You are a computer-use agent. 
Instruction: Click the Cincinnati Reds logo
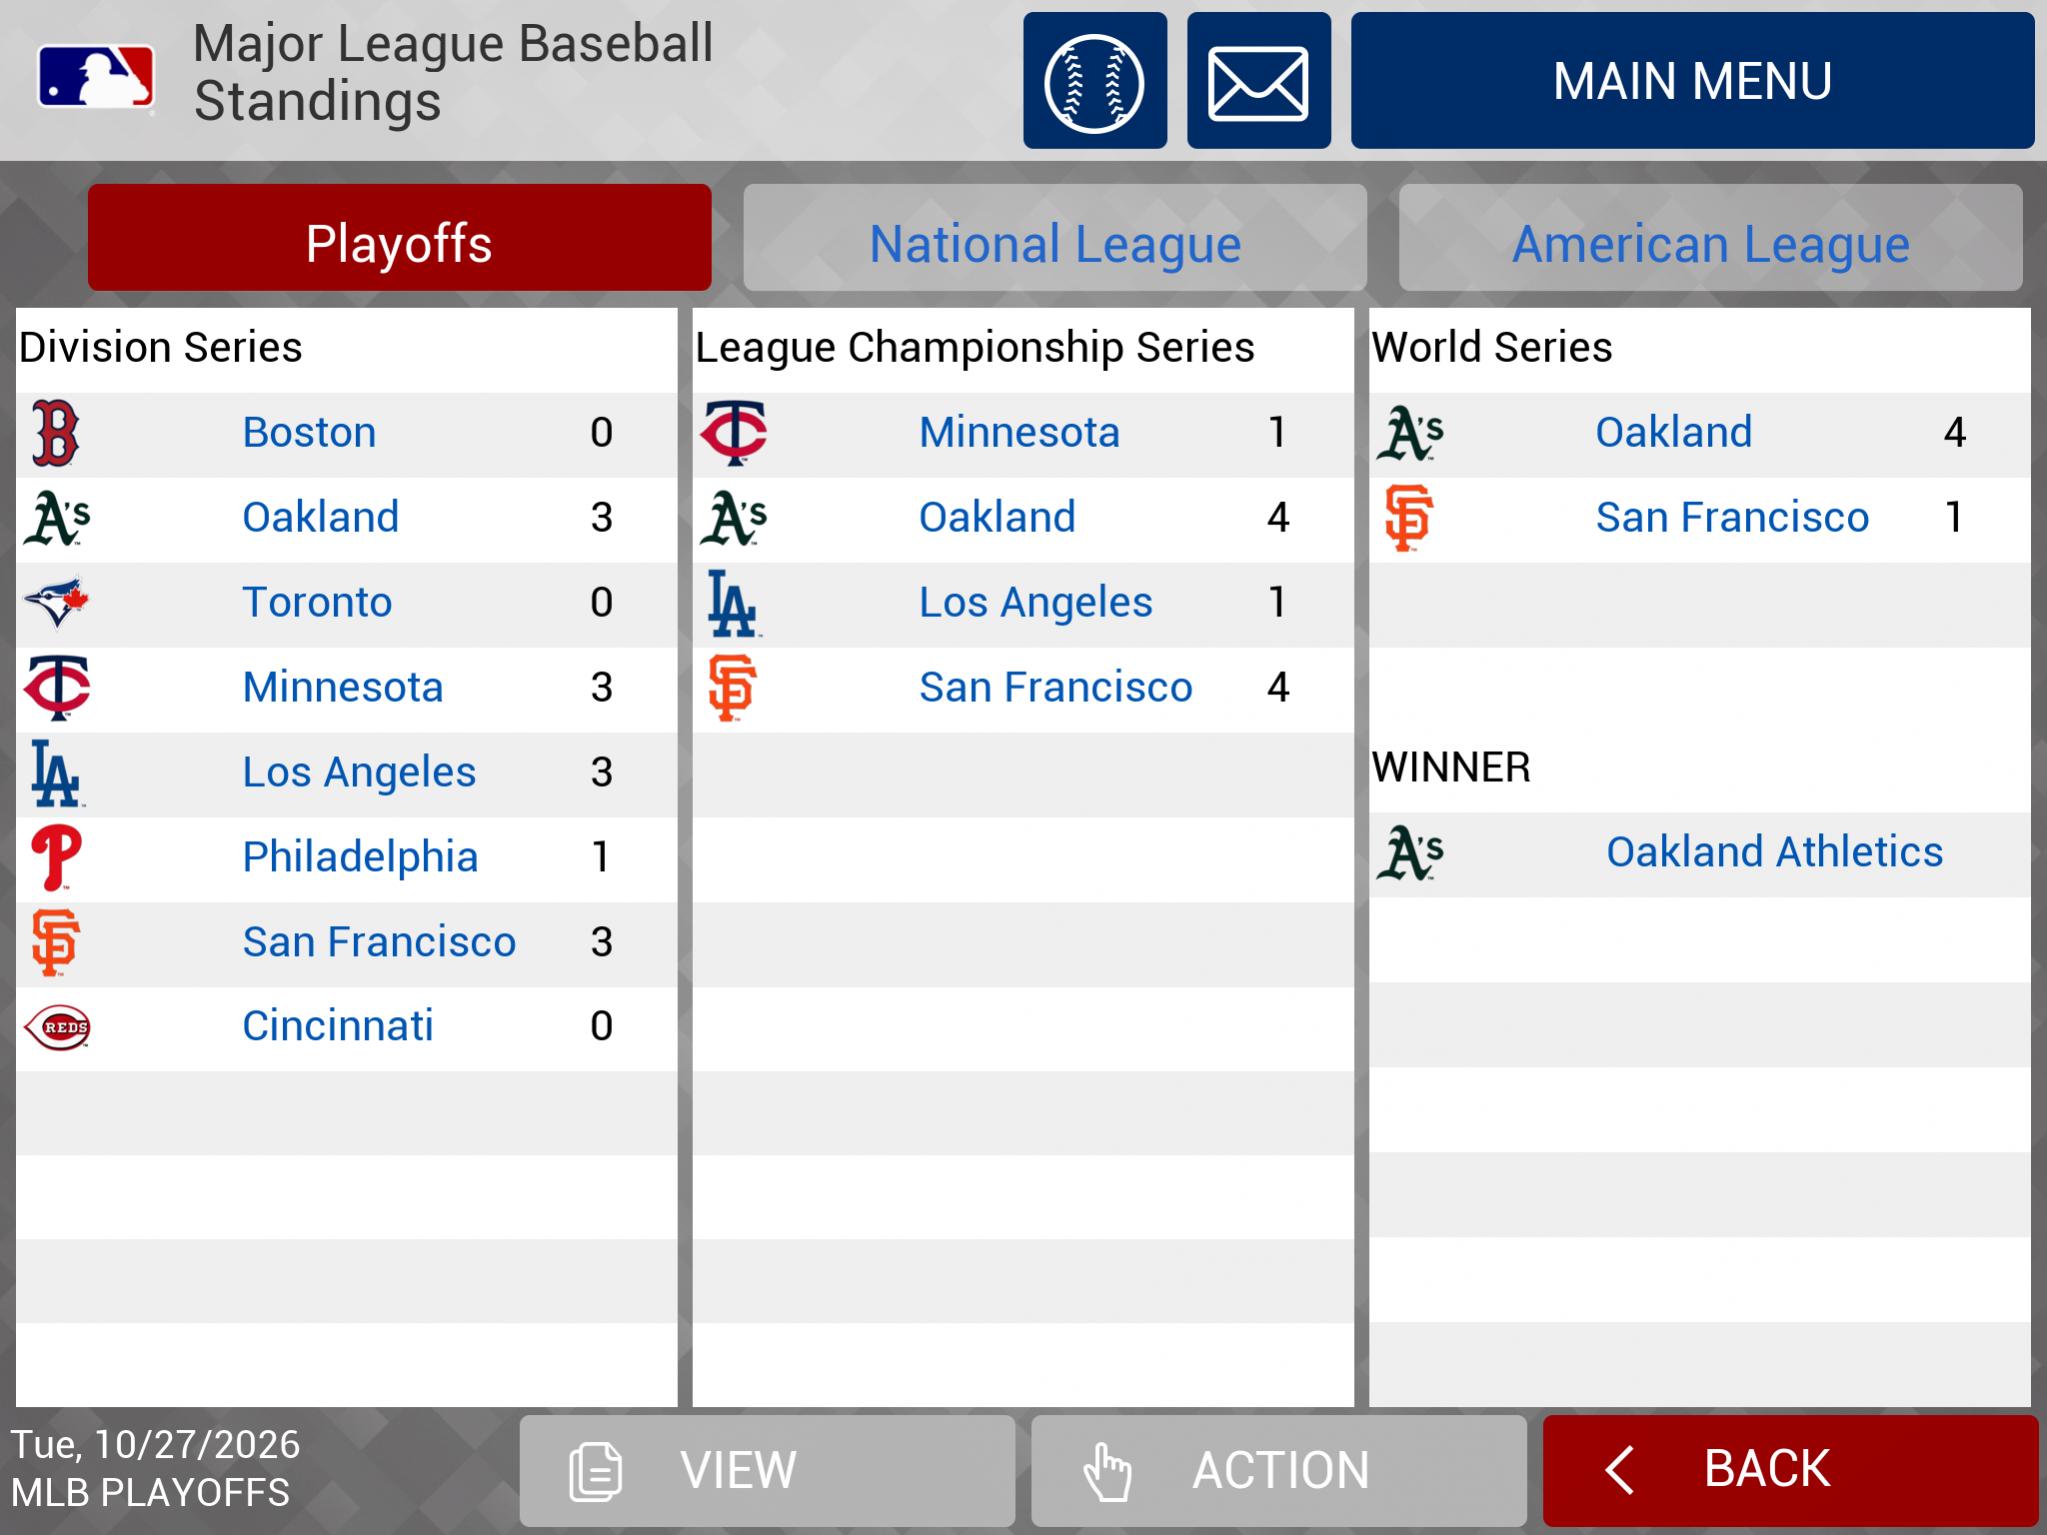coord(57,1027)
